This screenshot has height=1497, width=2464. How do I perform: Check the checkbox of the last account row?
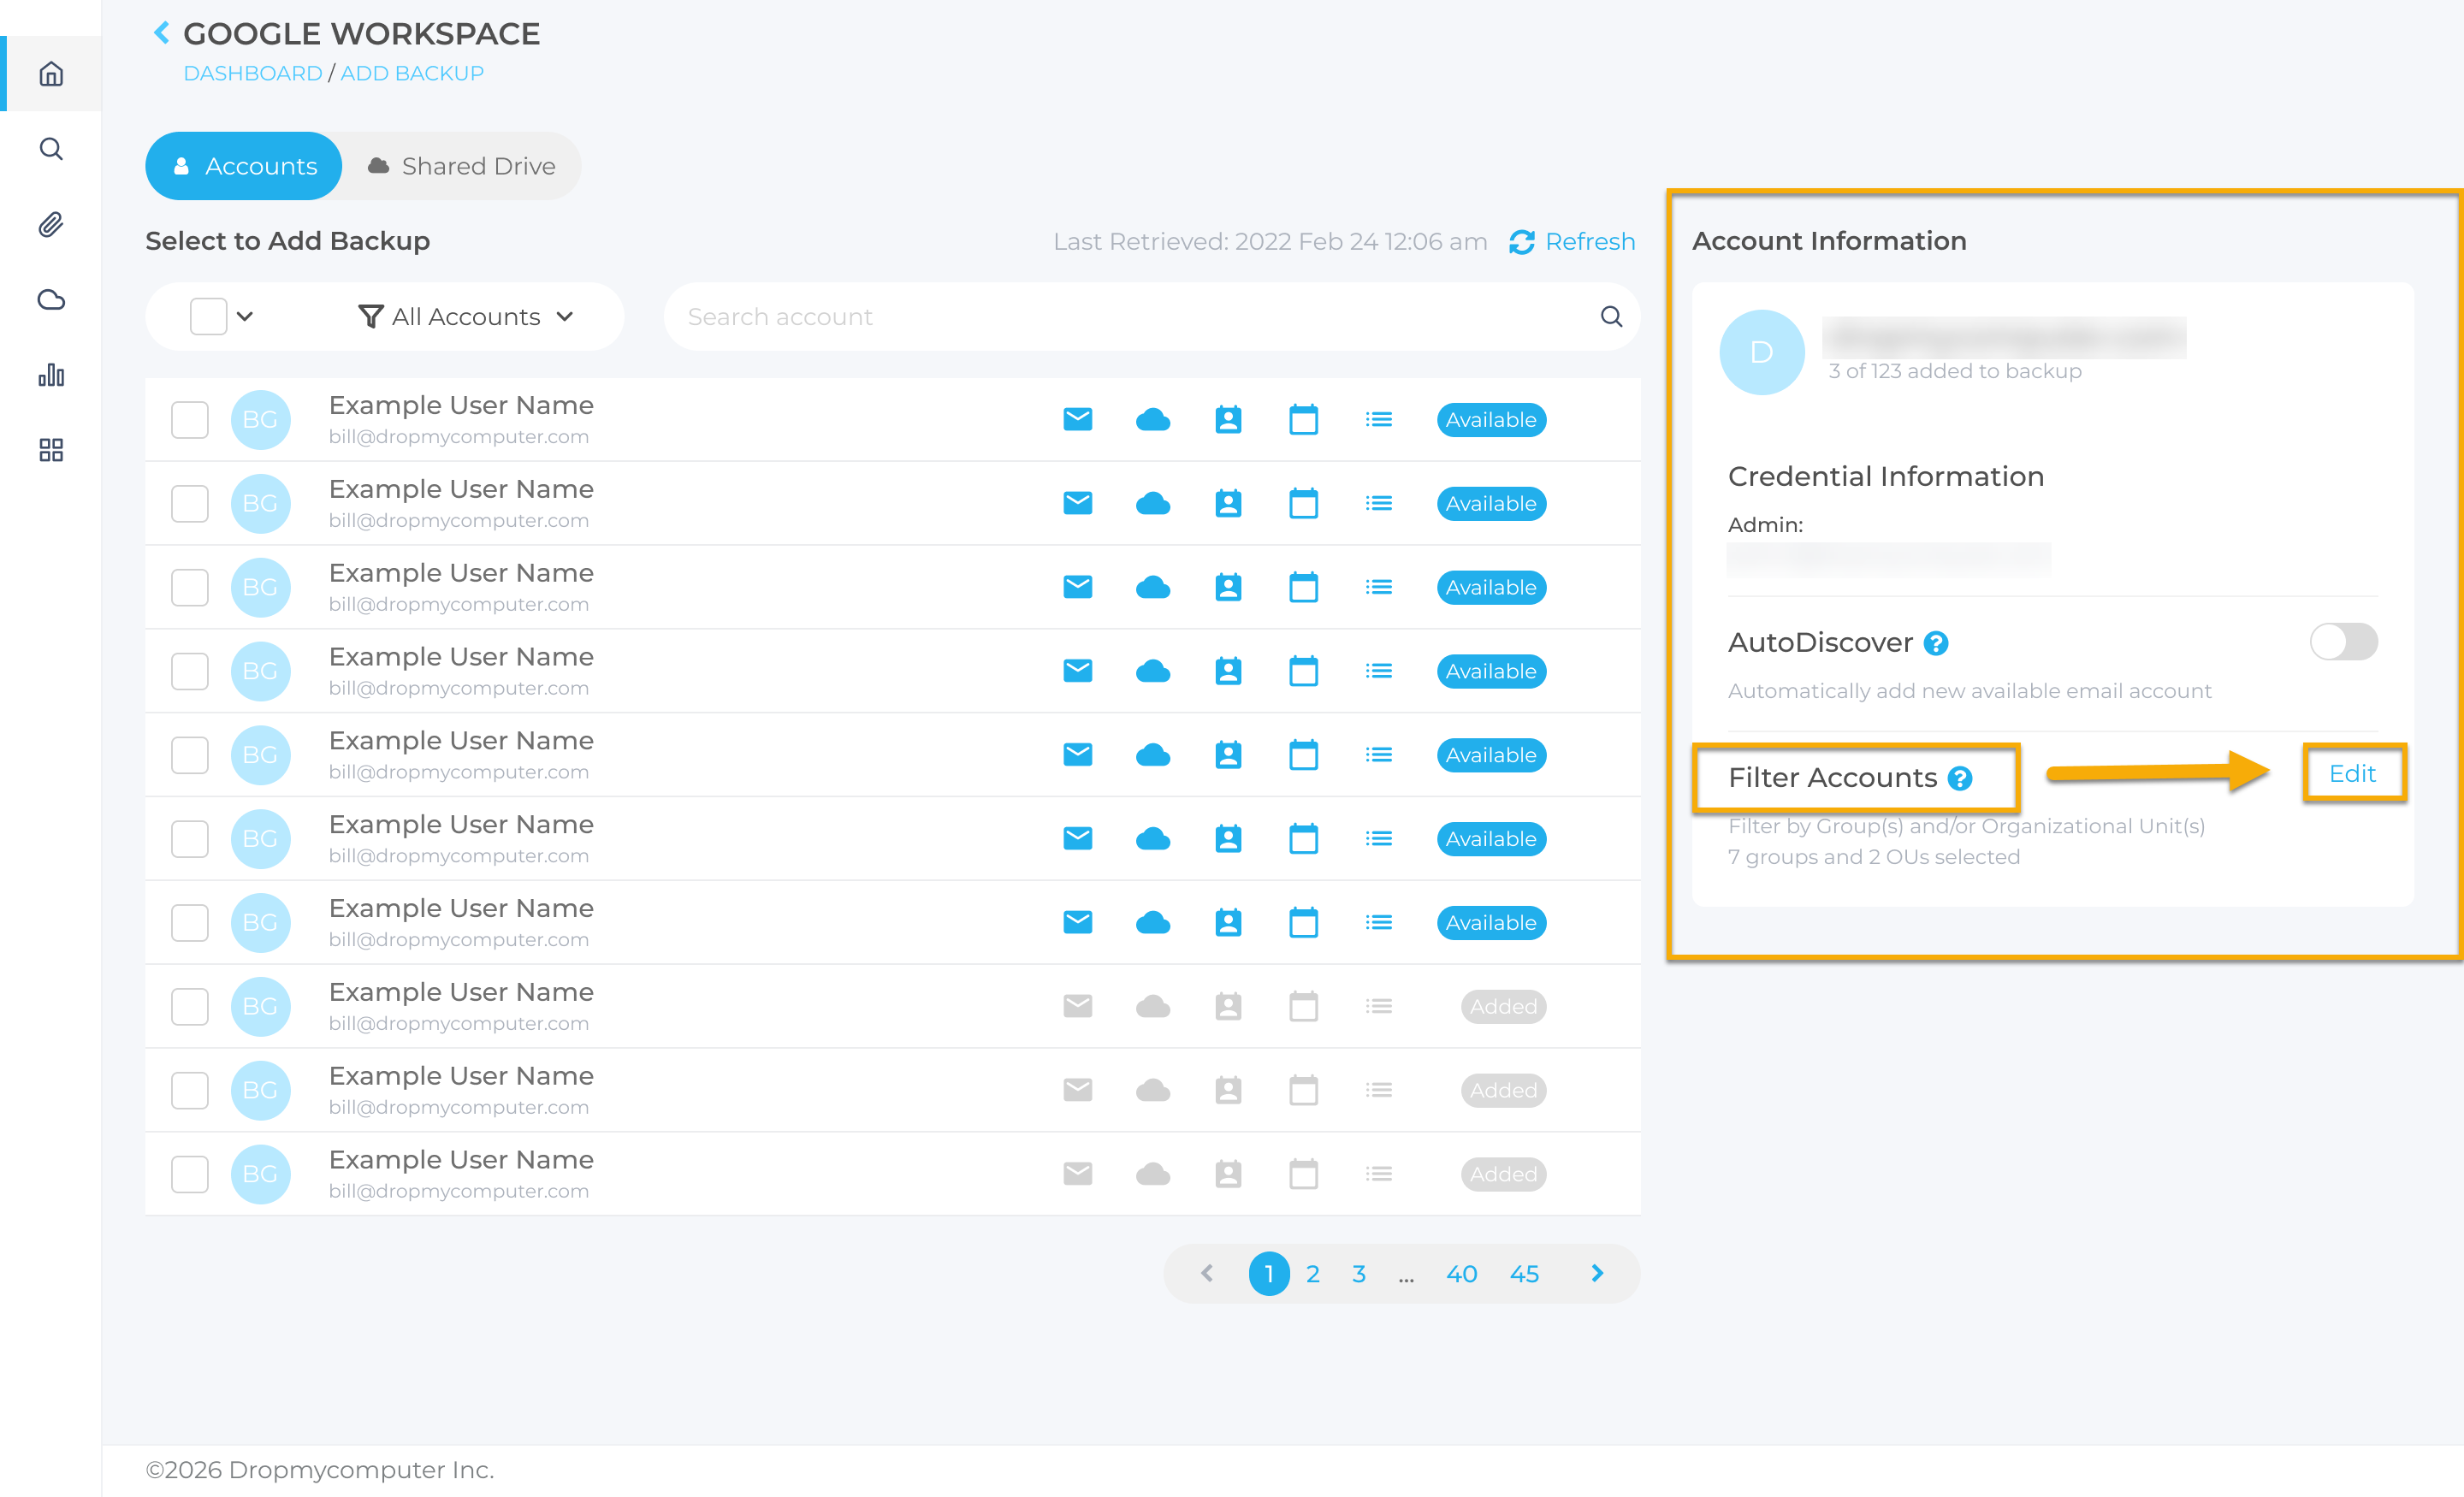click(x=189, y=1173)
